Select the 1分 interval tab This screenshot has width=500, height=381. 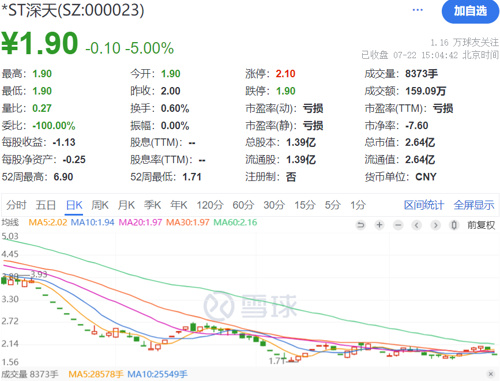[358, 205]
